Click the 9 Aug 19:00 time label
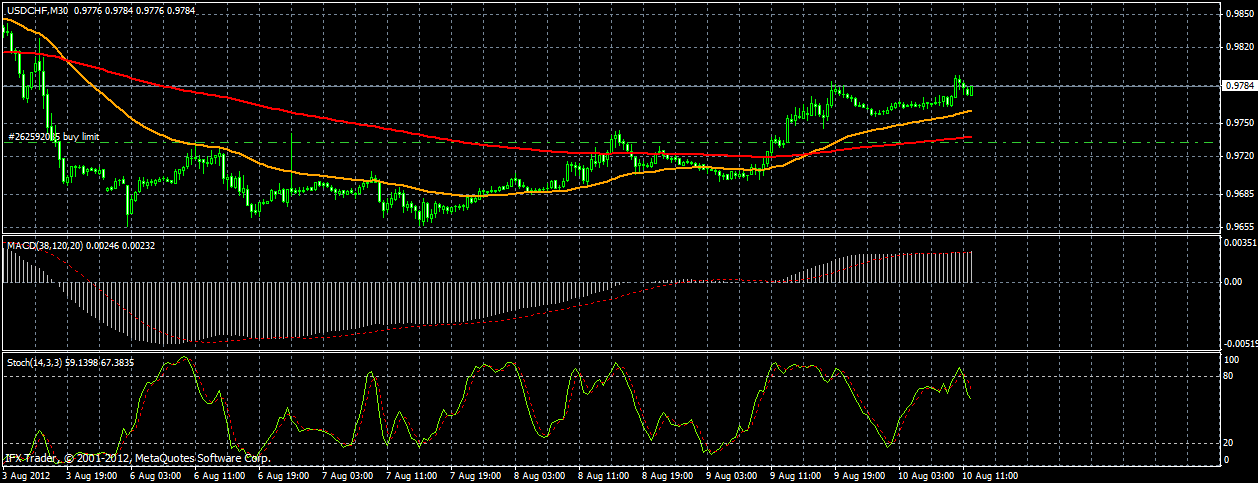This screenshot has width=1258, height=483. click(x=858, y=476)
